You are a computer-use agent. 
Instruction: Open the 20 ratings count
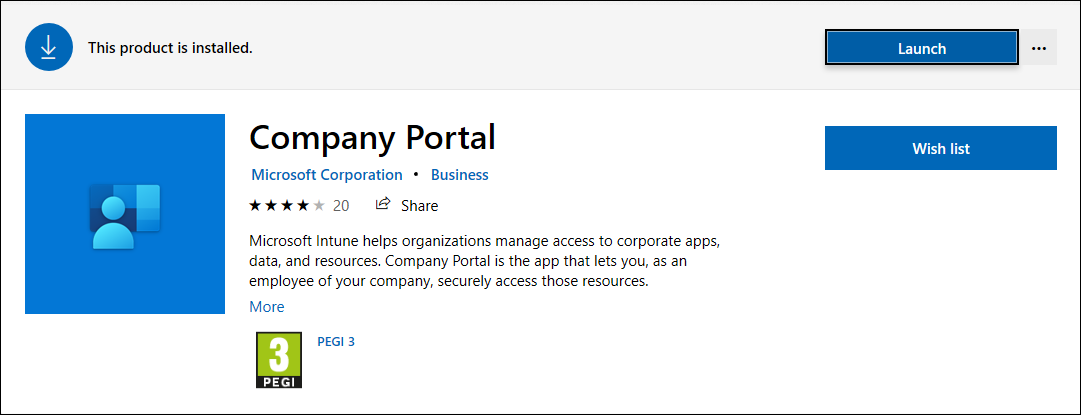point(341,205)
